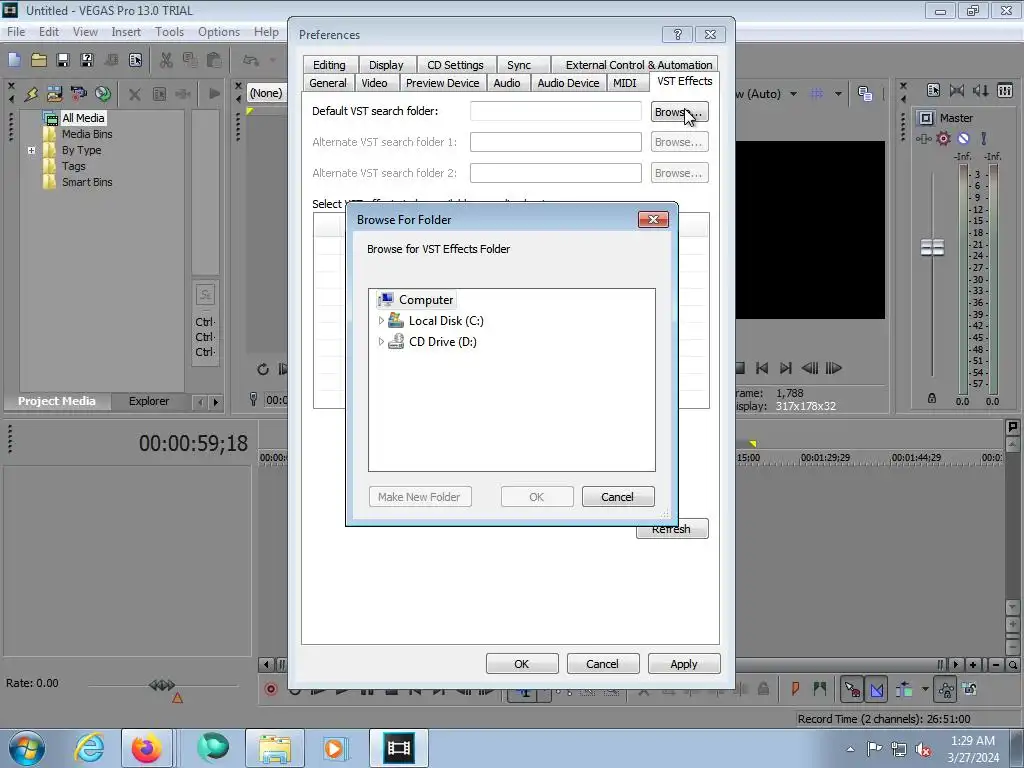Switch to the Audio Device tab
1024x768 pixels.
click(x=568, y=83)
